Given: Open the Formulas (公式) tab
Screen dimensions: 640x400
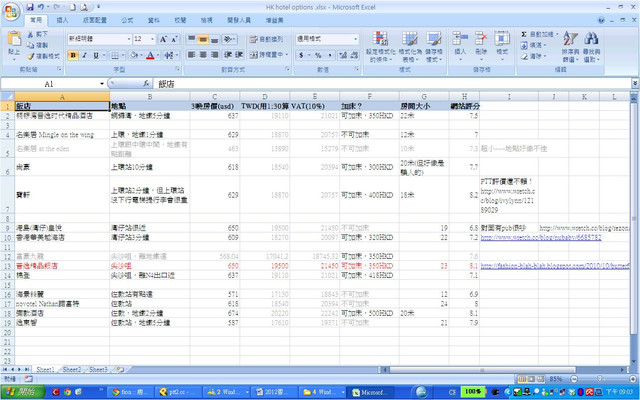Looking at the screenshot, I should (127, 20).
